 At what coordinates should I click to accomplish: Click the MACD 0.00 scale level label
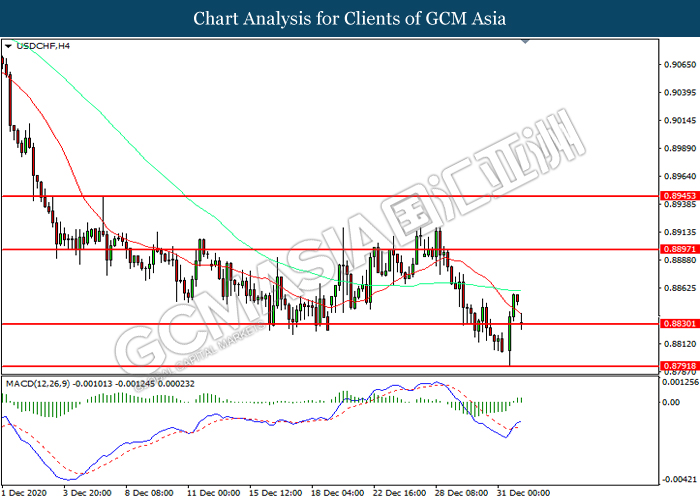(x=673, y=403)
